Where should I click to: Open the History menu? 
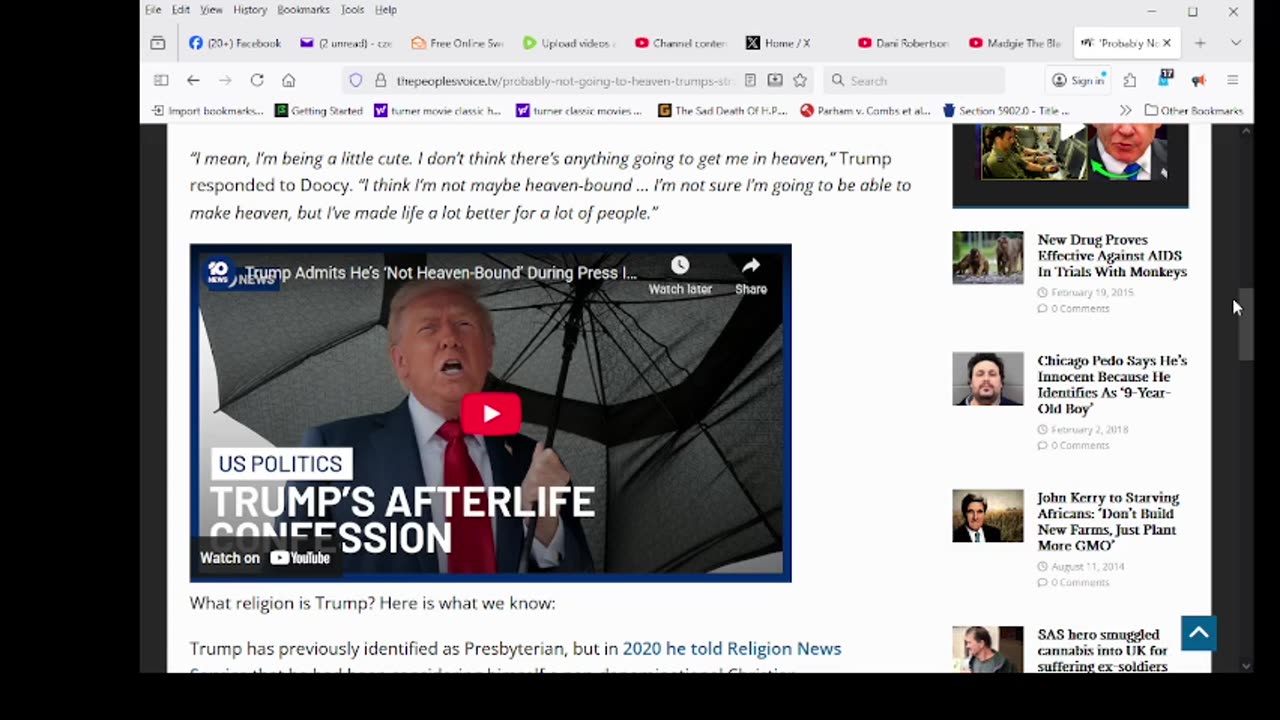[x=250, y=10]
